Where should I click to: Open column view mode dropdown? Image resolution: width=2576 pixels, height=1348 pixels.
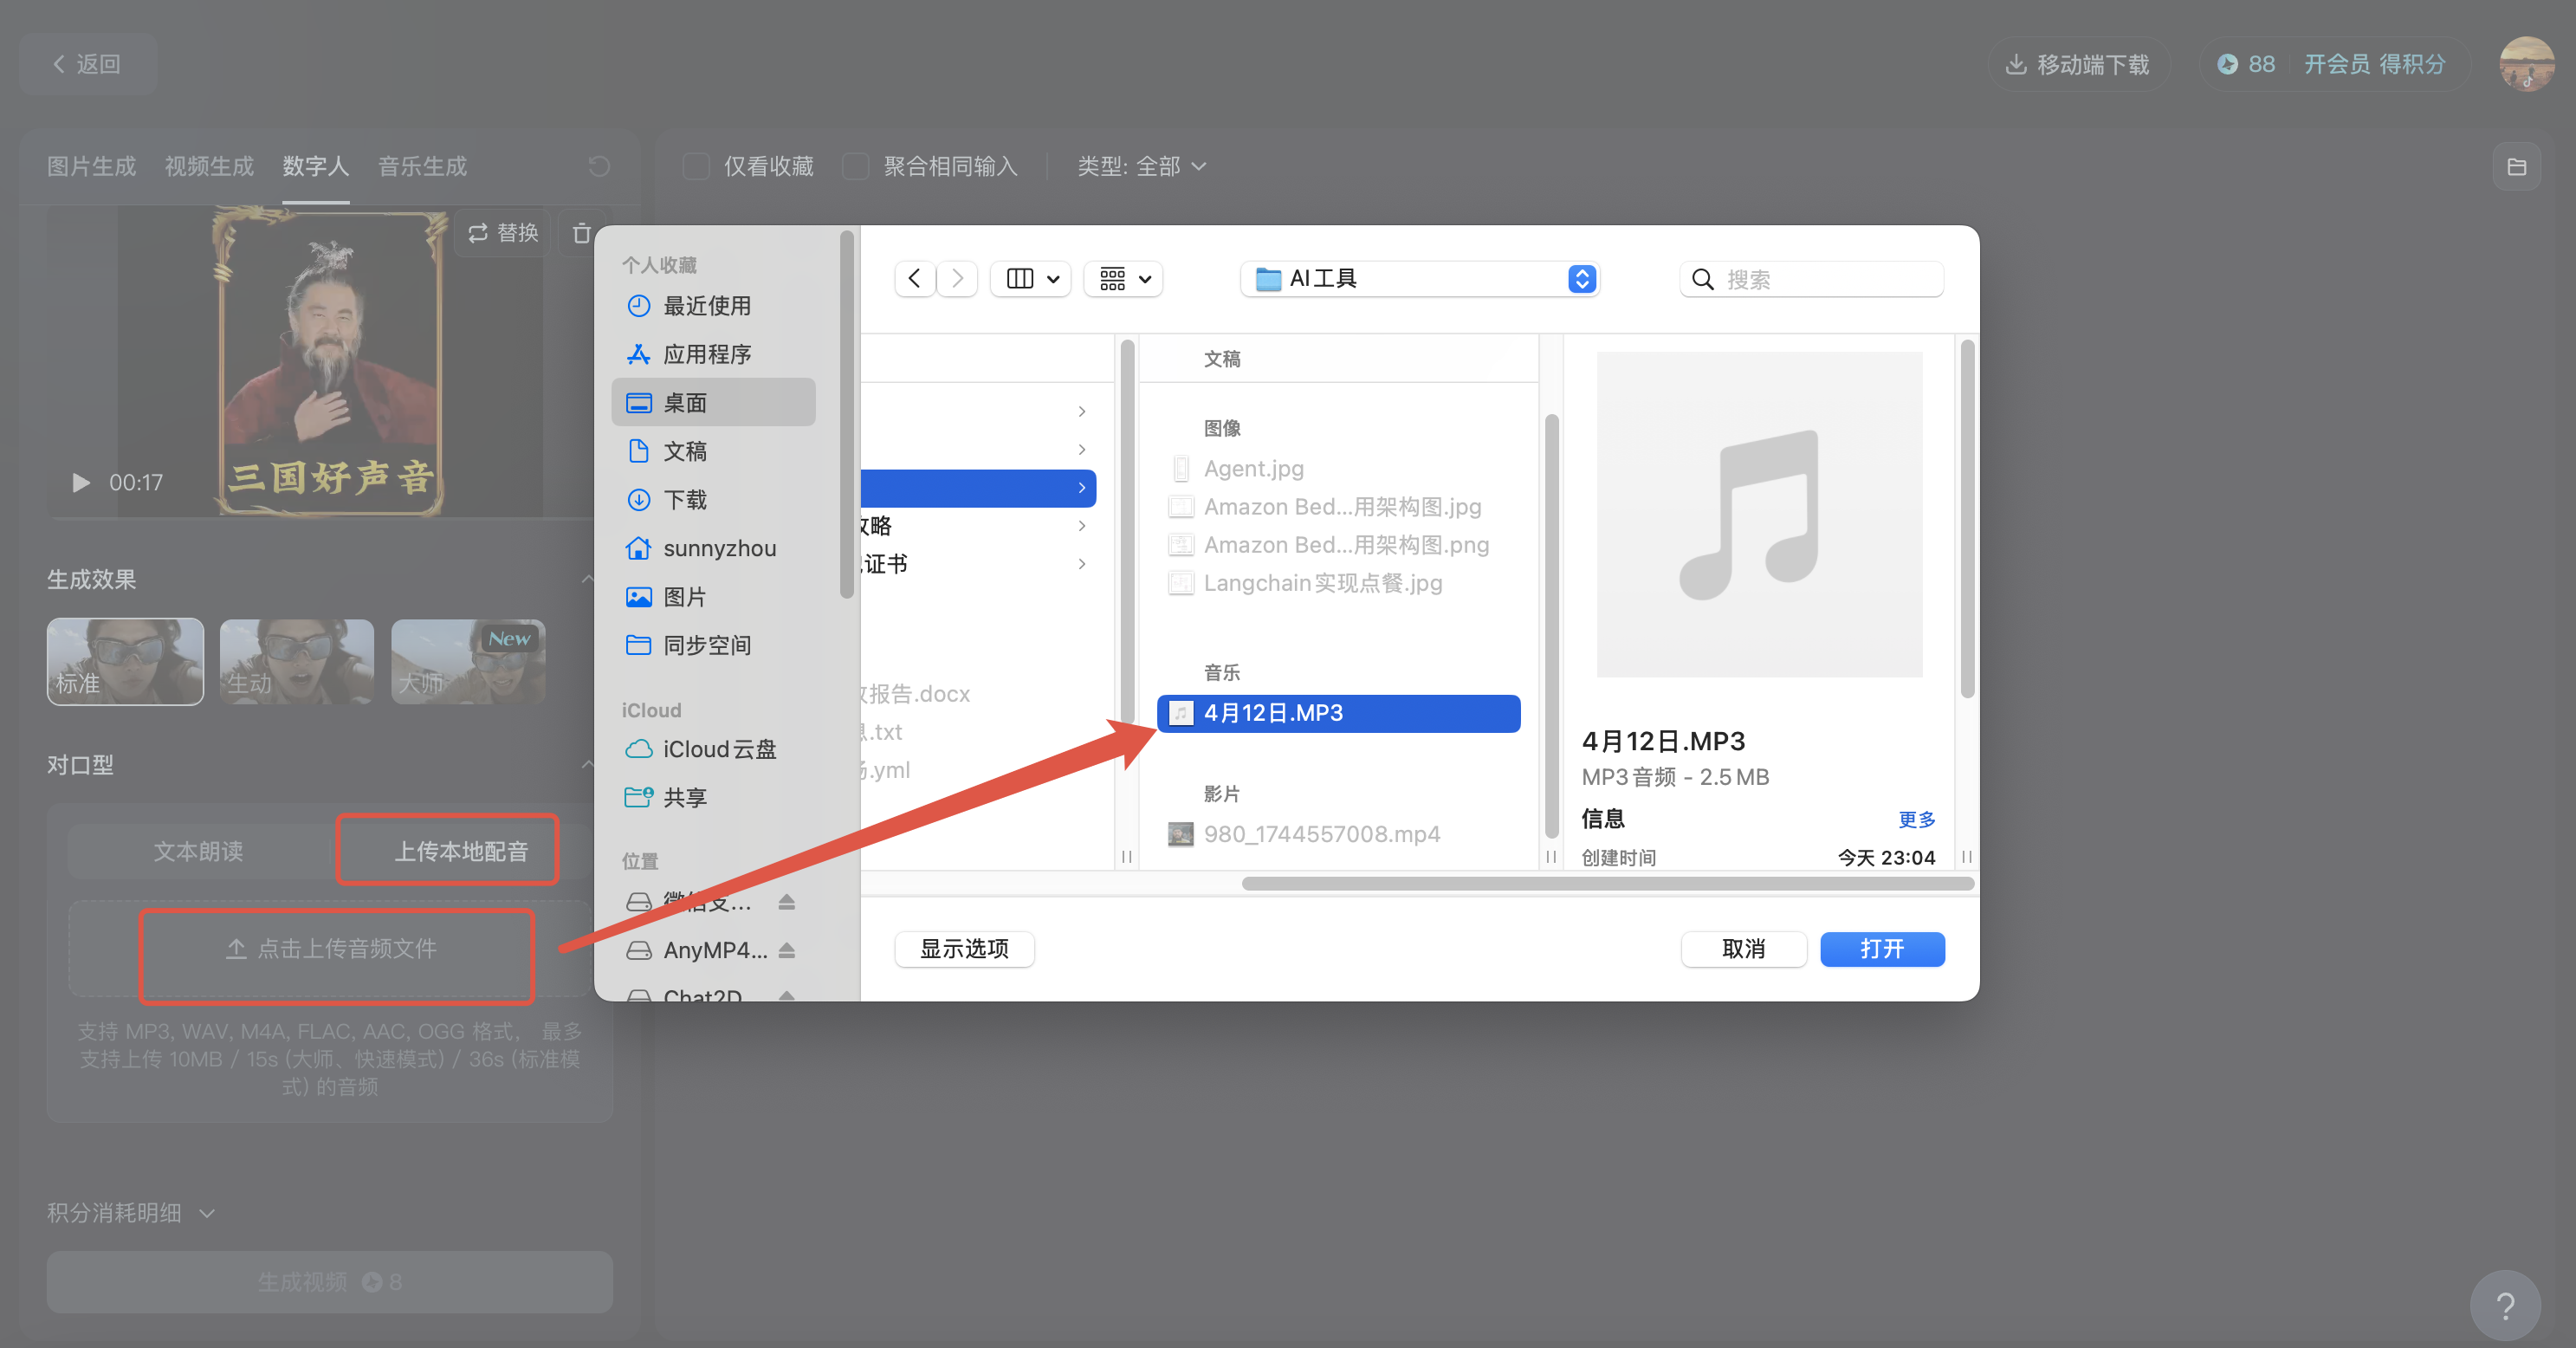(1031, 279)
